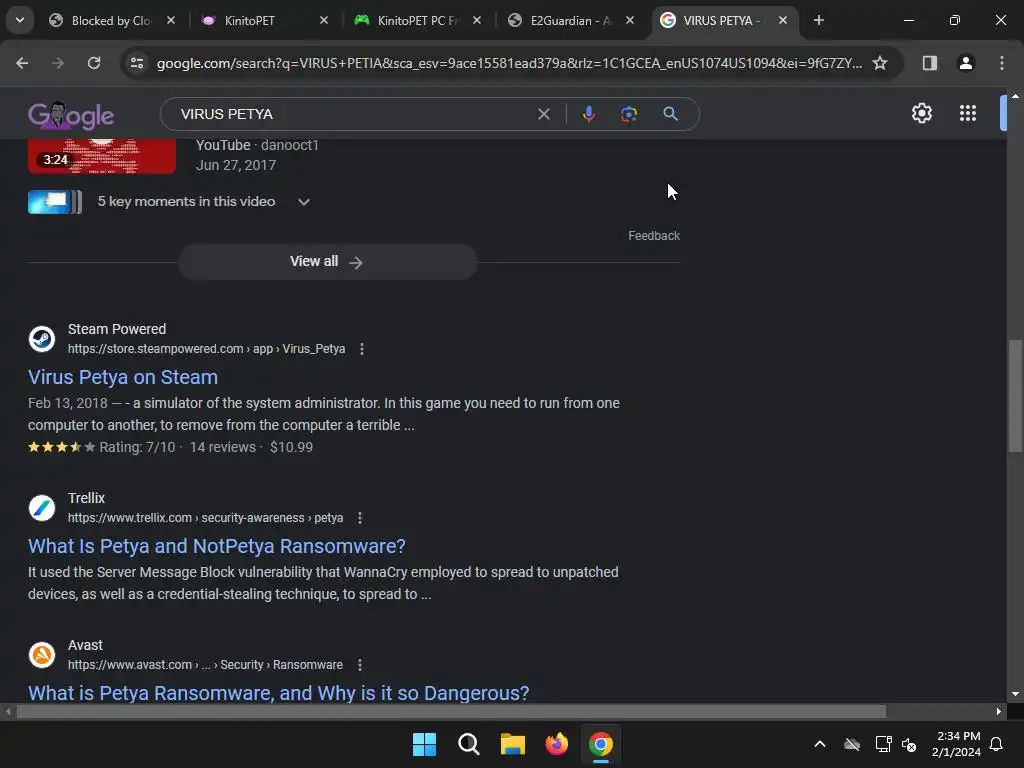
Task: Search by image with Google Lens
Action: 628,114
